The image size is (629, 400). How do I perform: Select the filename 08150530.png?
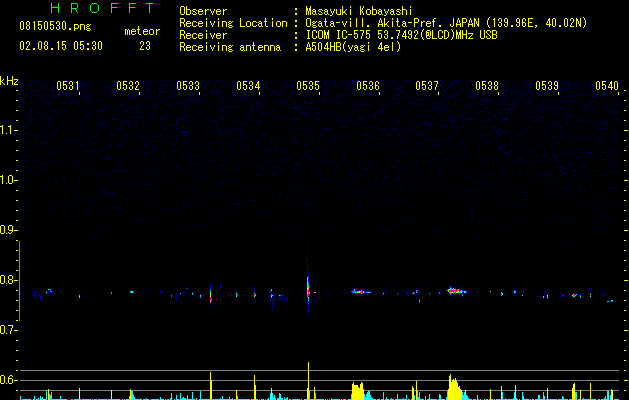(55, 26)
